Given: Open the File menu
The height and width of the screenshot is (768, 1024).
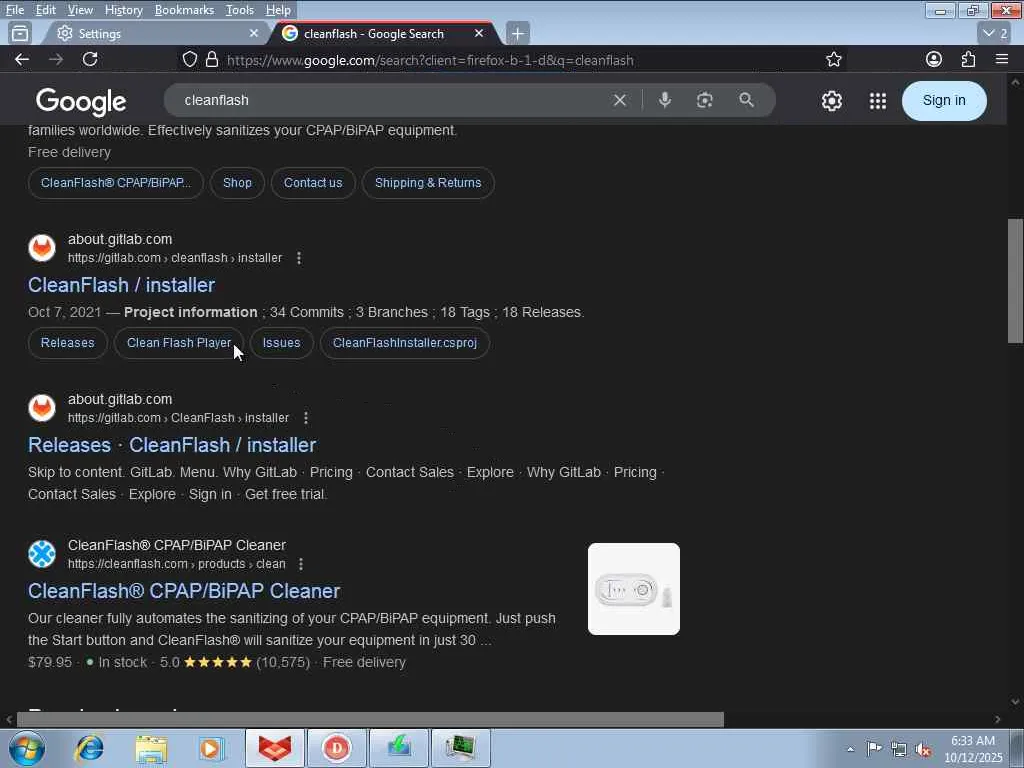Looking at the screenshot, I should [14, 10].
